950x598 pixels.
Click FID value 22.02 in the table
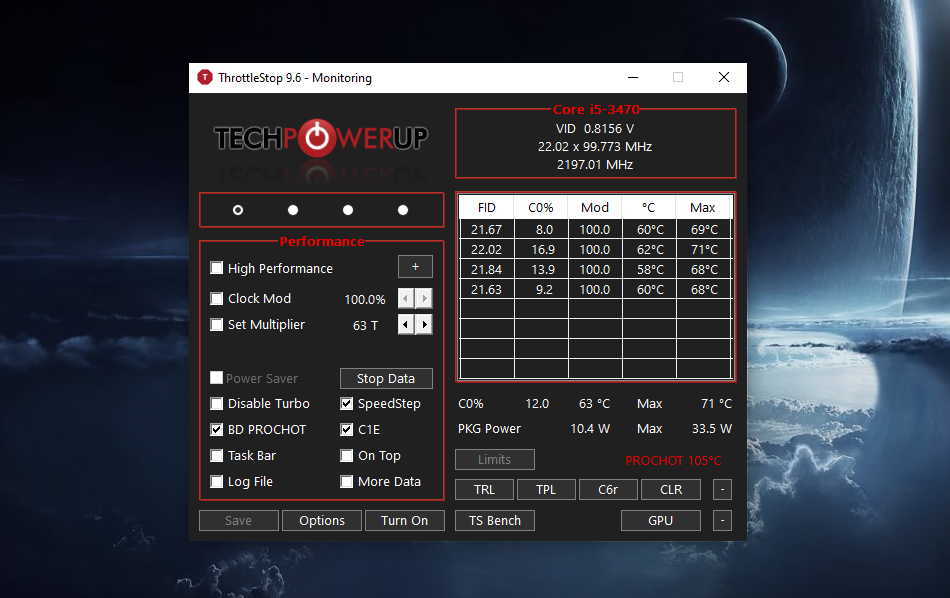click(x=487, y=250)
